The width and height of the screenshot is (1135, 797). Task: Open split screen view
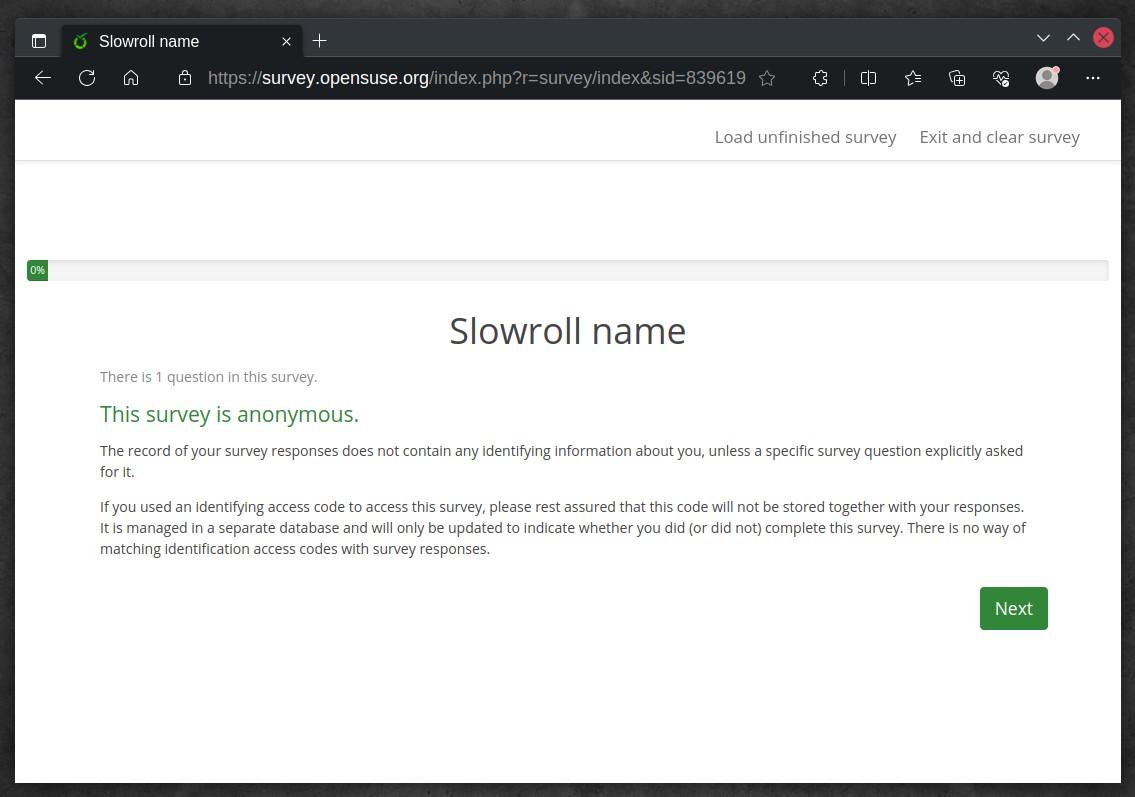coord(869,78)
